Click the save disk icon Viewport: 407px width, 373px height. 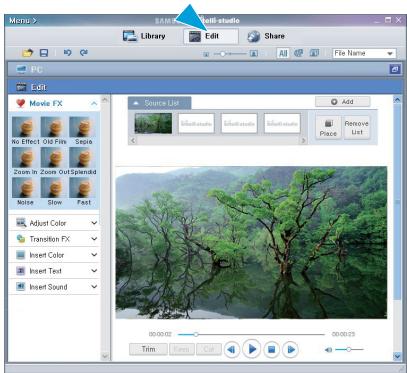coord(44,53)
